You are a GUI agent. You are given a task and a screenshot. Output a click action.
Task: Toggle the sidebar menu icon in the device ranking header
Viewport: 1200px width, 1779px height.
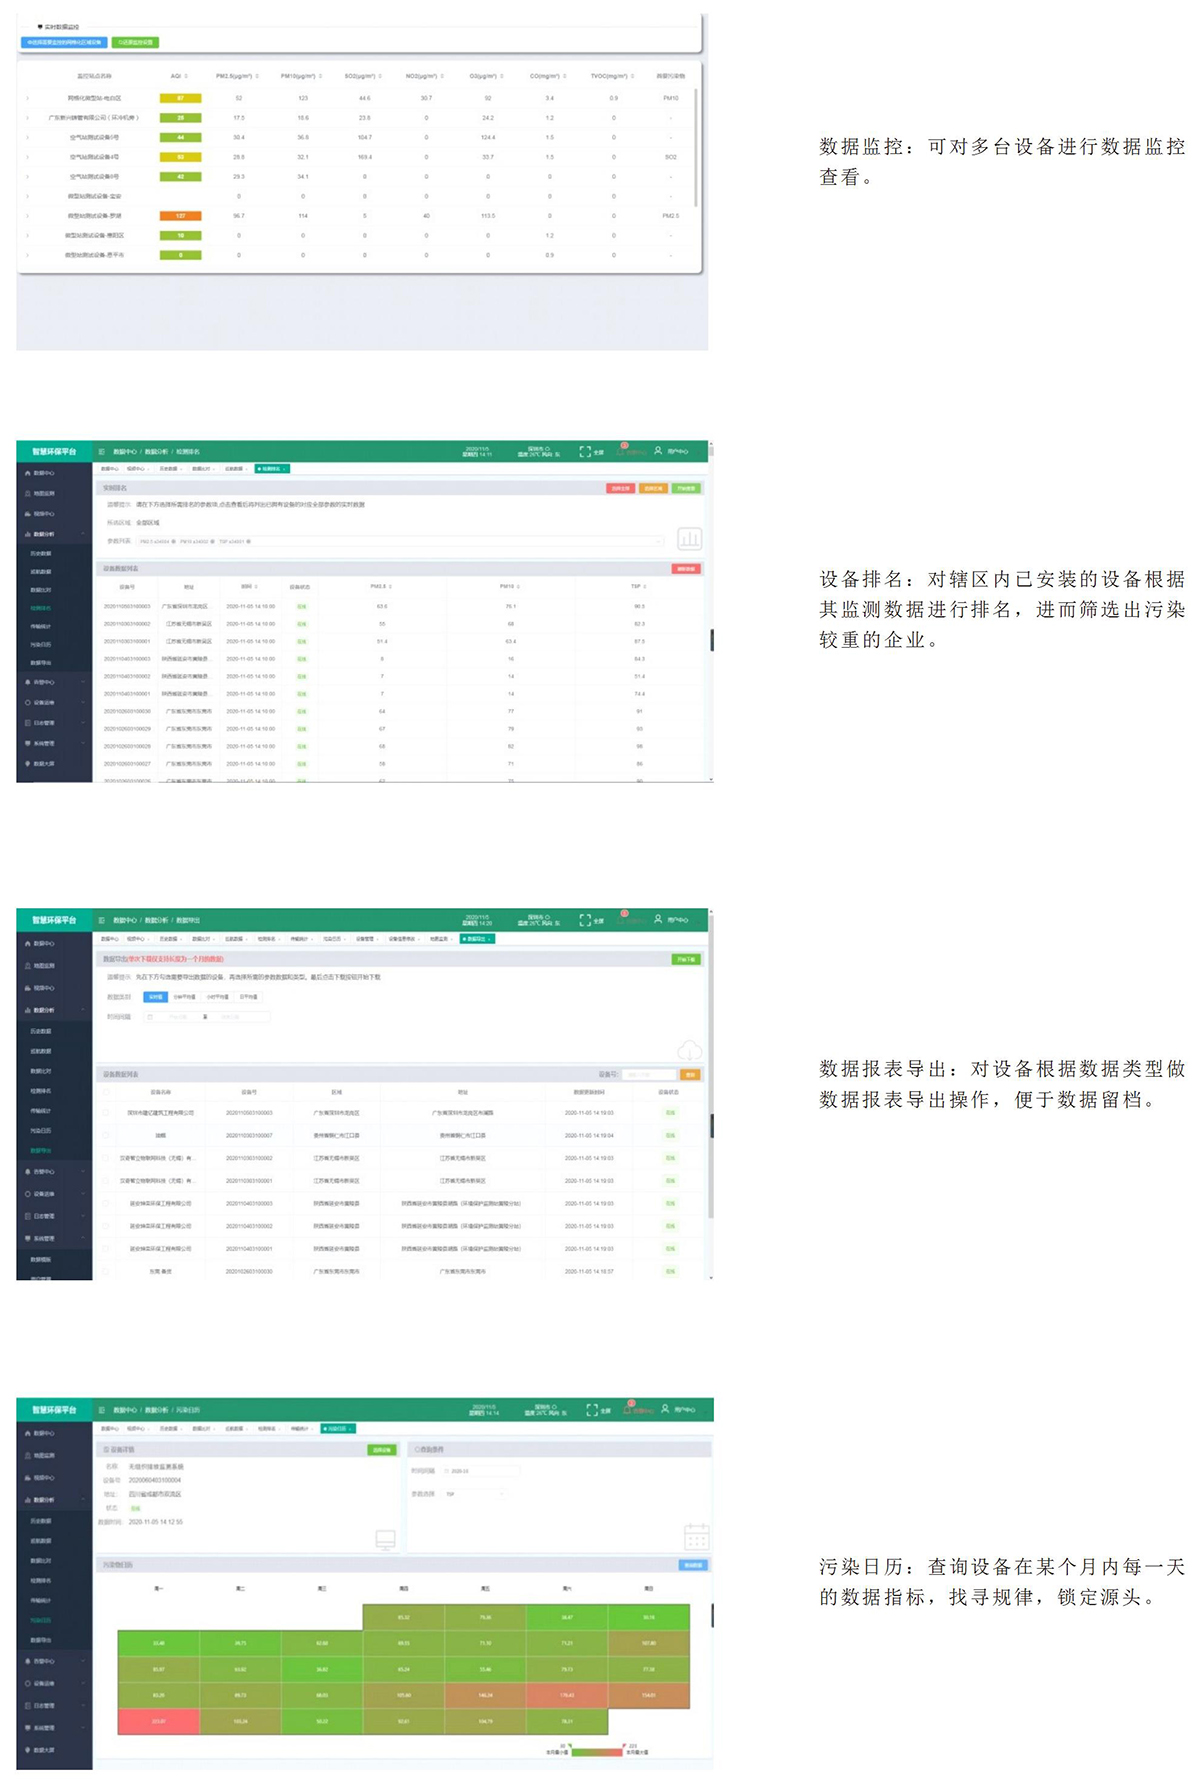(102, 452)
